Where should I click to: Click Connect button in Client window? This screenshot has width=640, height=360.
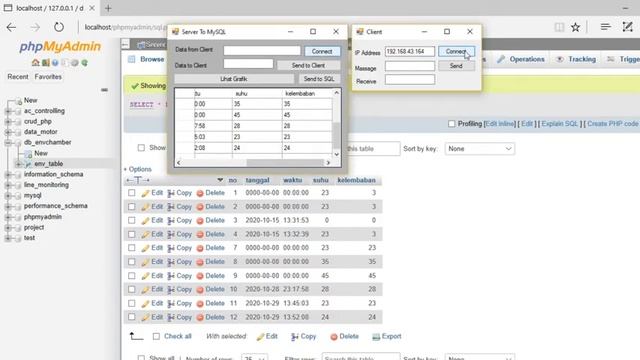[456, 51]
